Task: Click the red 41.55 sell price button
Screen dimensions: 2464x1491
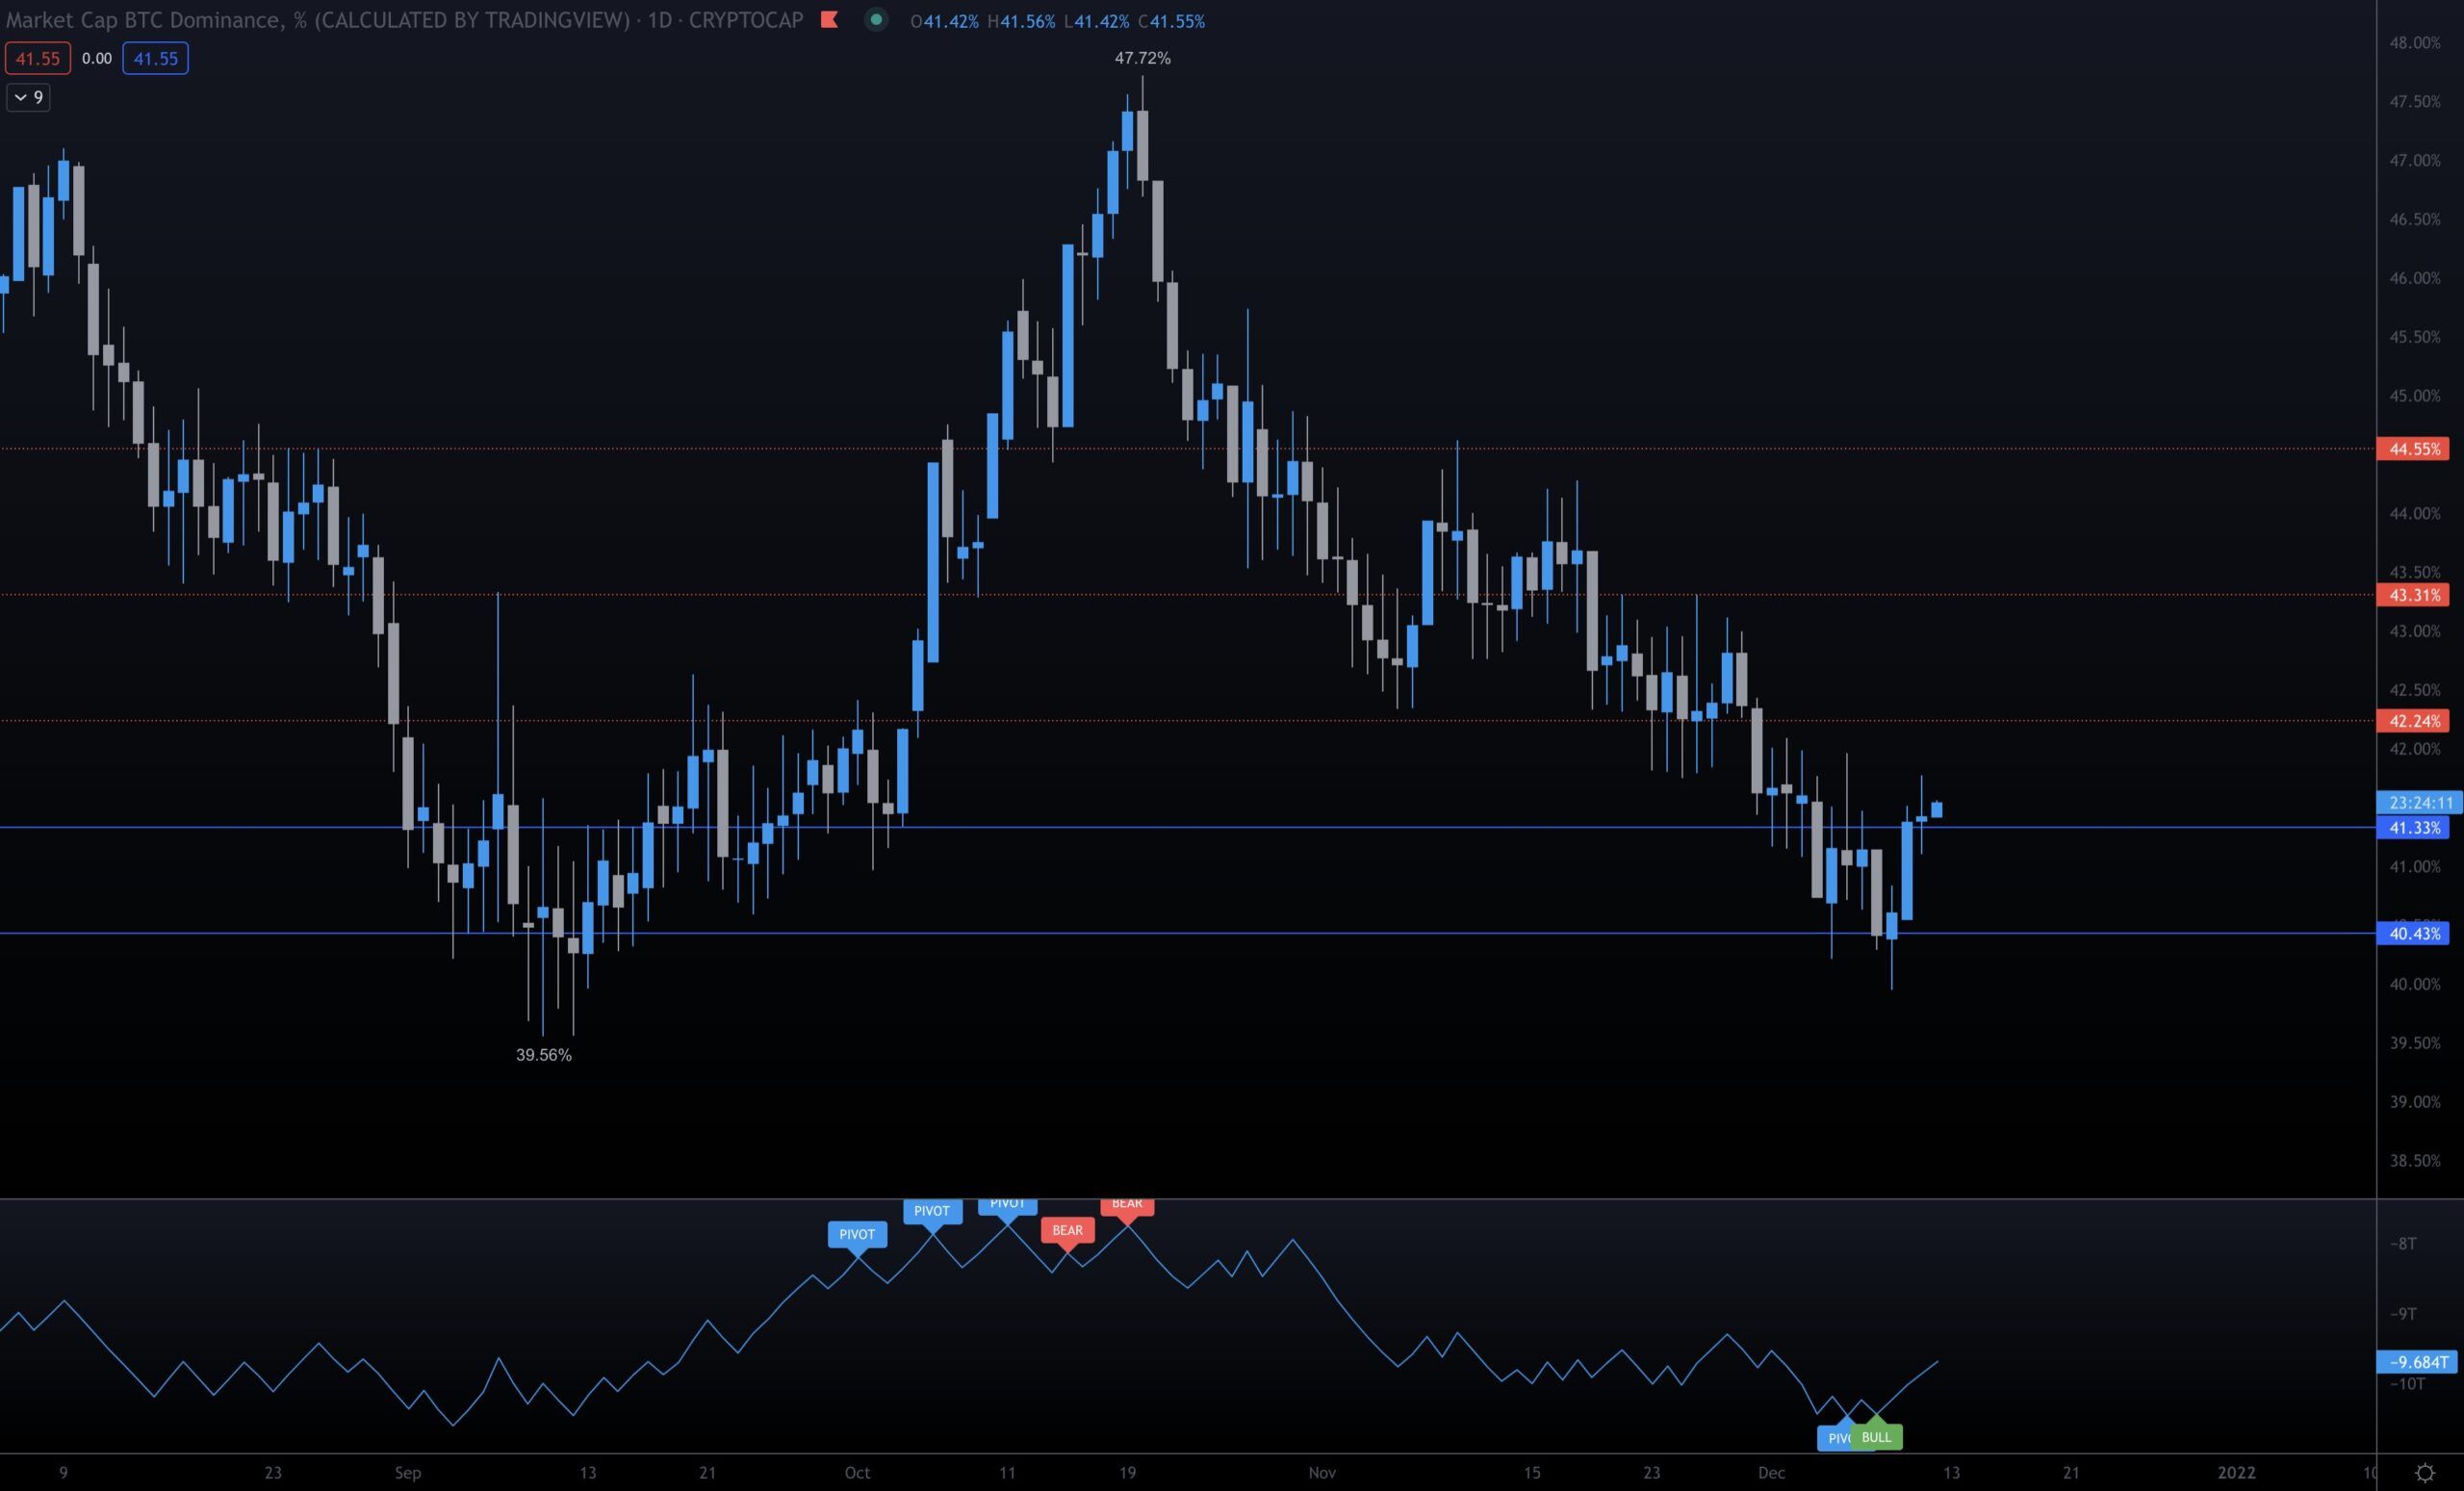Action: [38, 59]
